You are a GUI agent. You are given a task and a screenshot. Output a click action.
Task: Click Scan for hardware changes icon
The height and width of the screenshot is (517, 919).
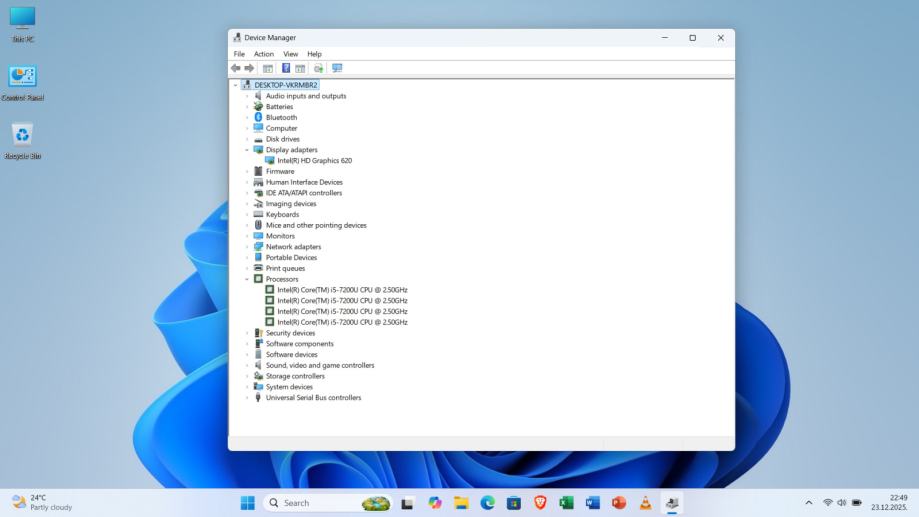pos(337,68)
